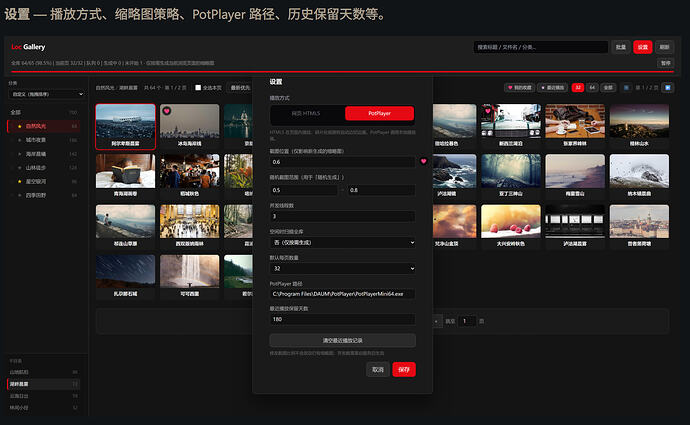Open the coffee table meeting thumbnail
This screenshot has width=690, height=425.
[x=575, y=121]
